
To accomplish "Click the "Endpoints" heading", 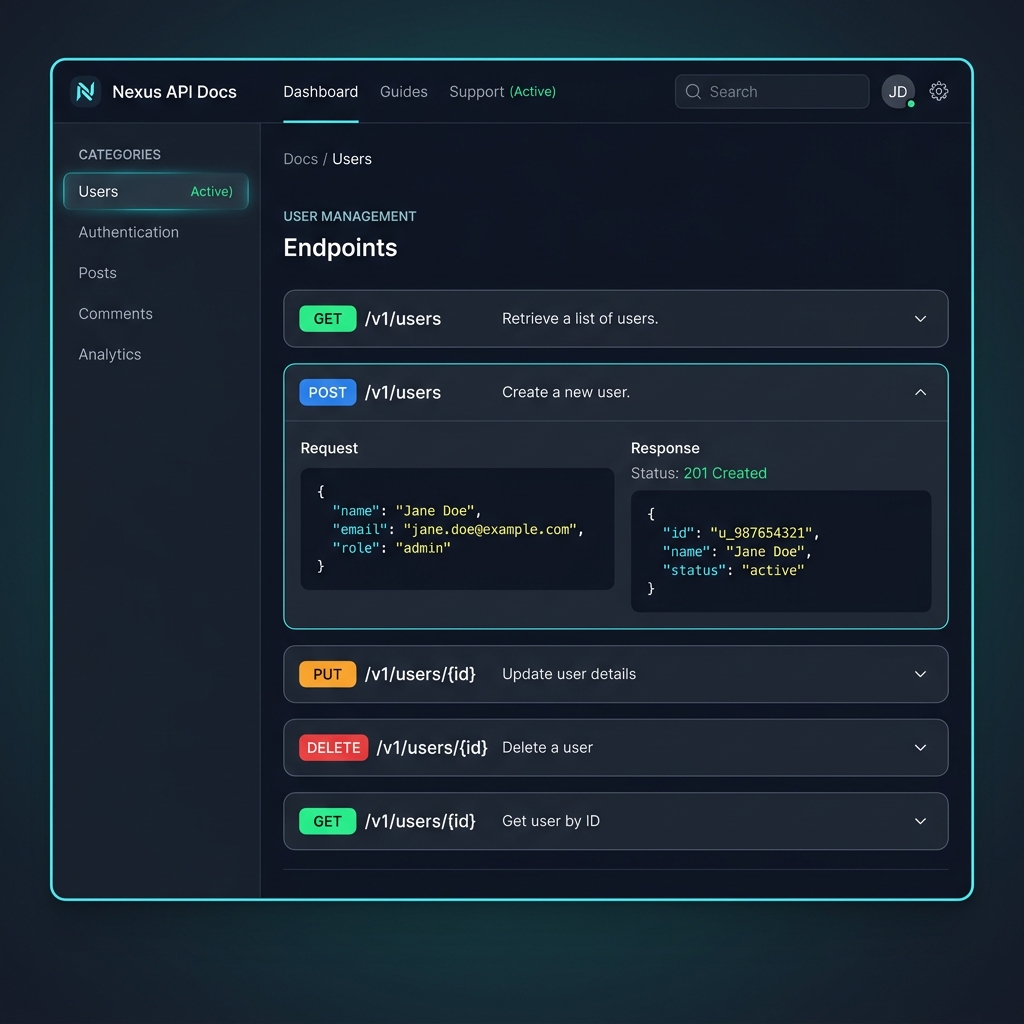I will coord(340,248).
